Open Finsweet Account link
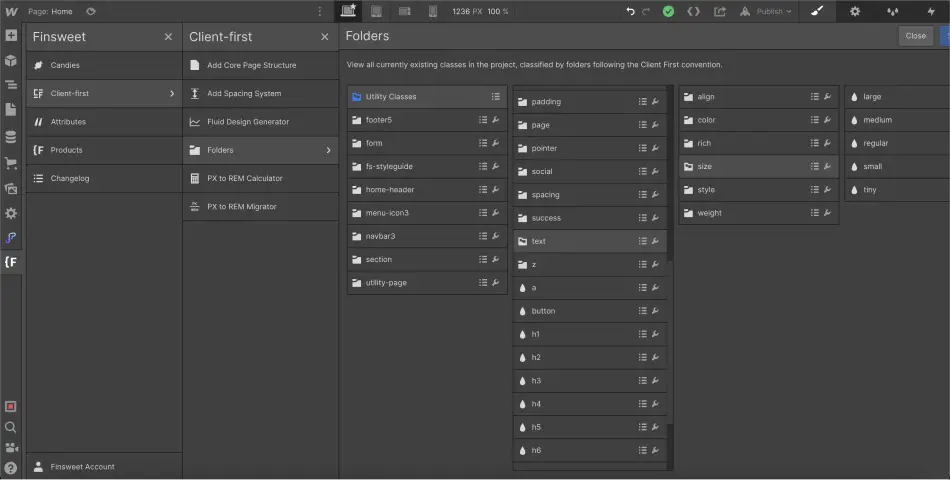Screen dimensions: 950x480 tap(104, 467)
